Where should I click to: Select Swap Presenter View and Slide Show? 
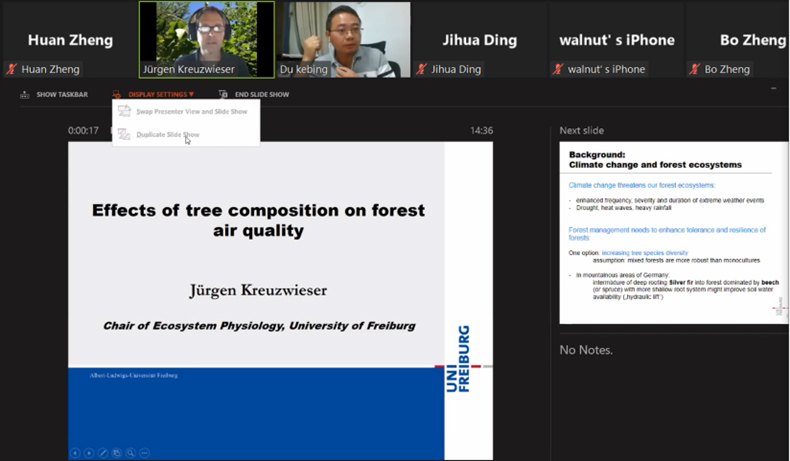(x=191, y=112)
